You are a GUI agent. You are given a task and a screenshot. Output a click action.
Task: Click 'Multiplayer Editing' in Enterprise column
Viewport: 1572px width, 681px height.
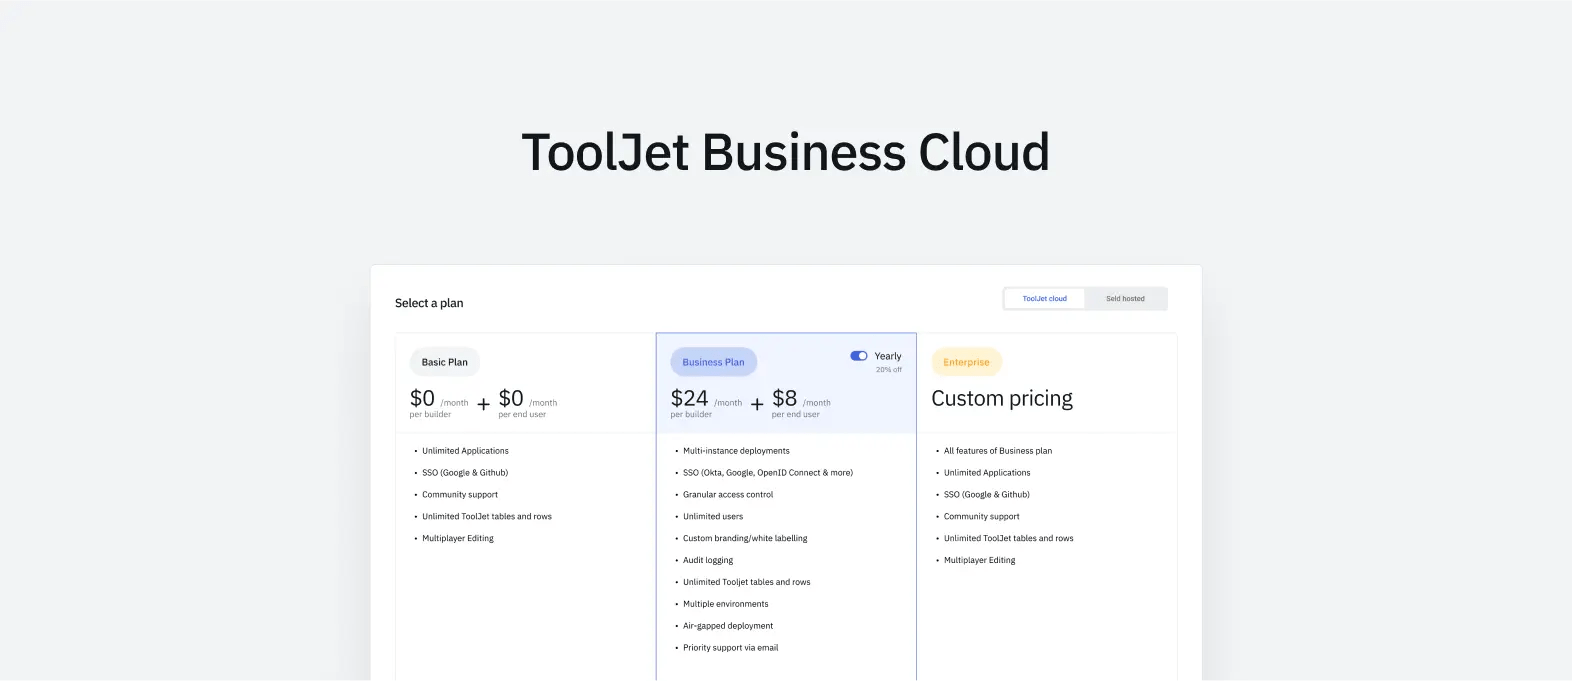coord(980,561)
